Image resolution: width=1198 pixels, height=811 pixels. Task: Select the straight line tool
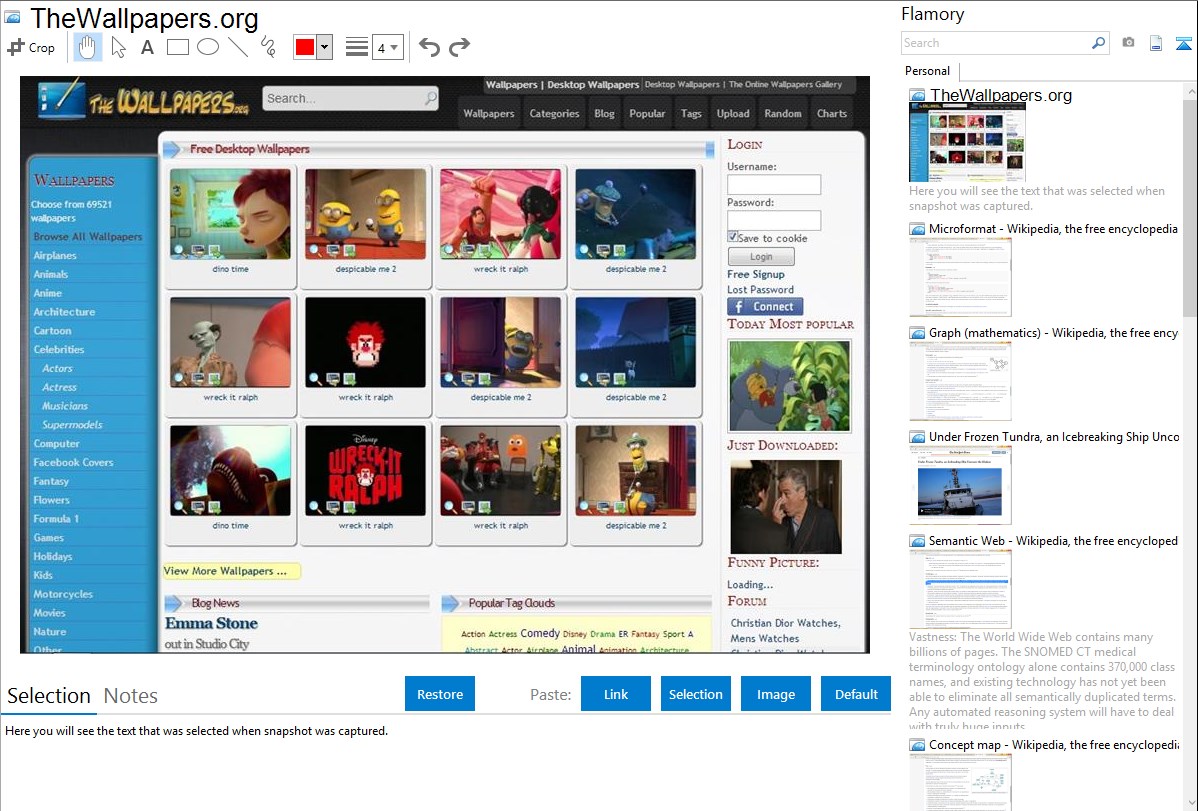coord(238,47)
